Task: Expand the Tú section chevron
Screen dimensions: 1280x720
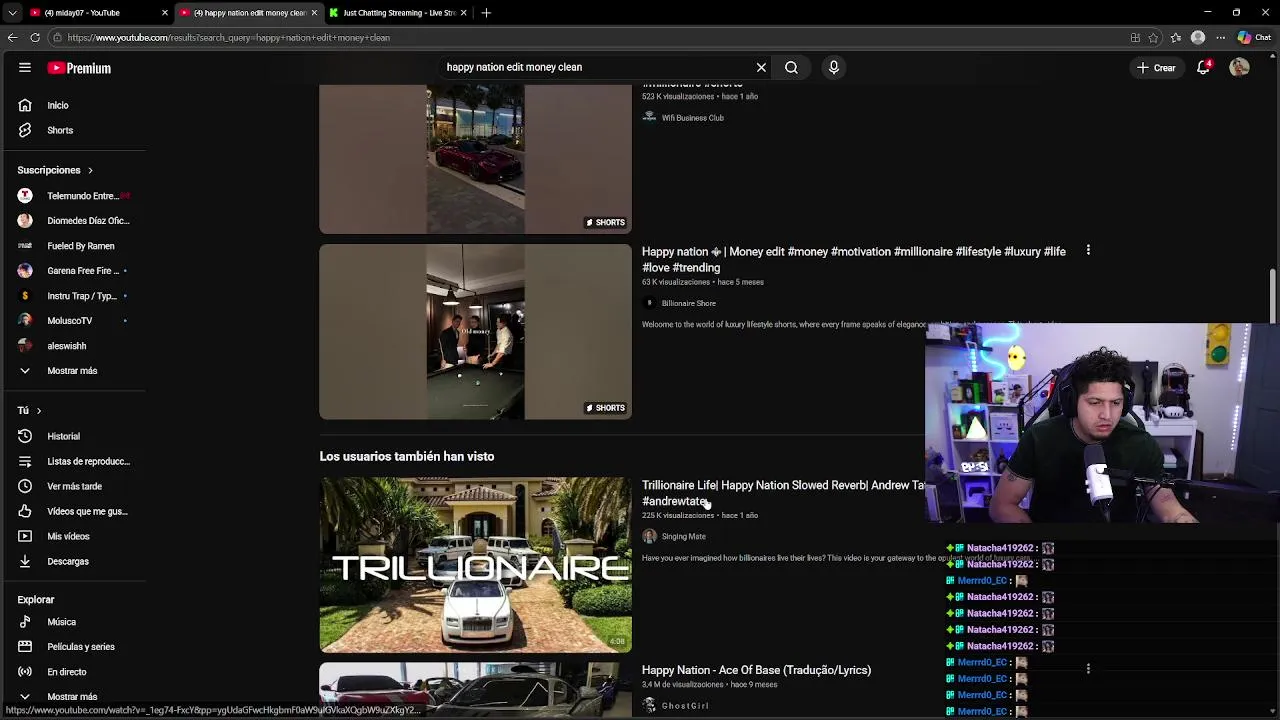Action: [39, 411]
